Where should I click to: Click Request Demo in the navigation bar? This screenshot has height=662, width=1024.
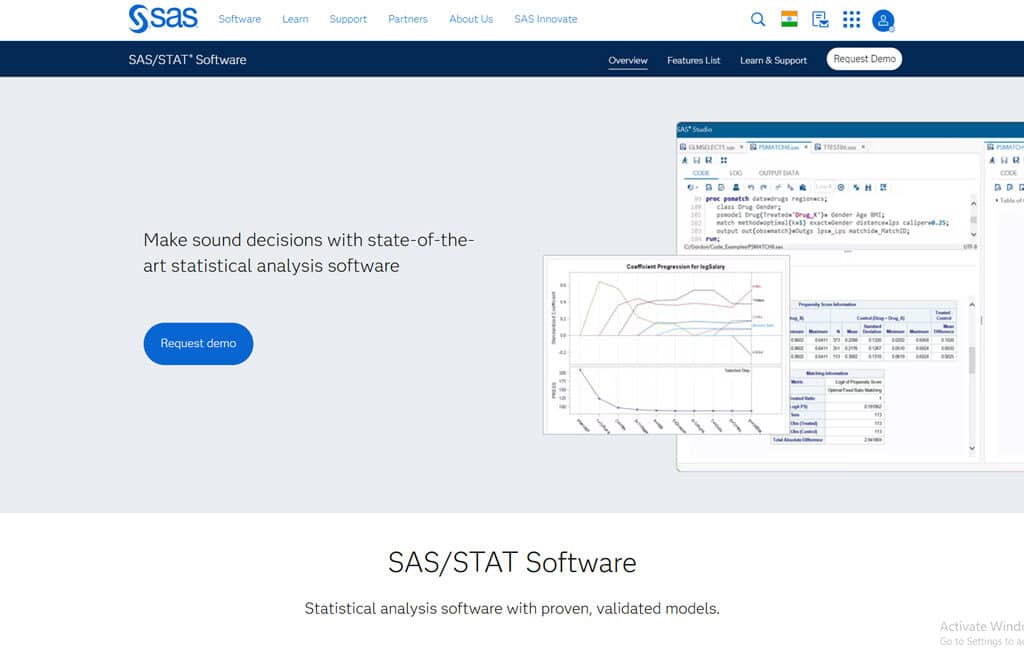point(864,58)
